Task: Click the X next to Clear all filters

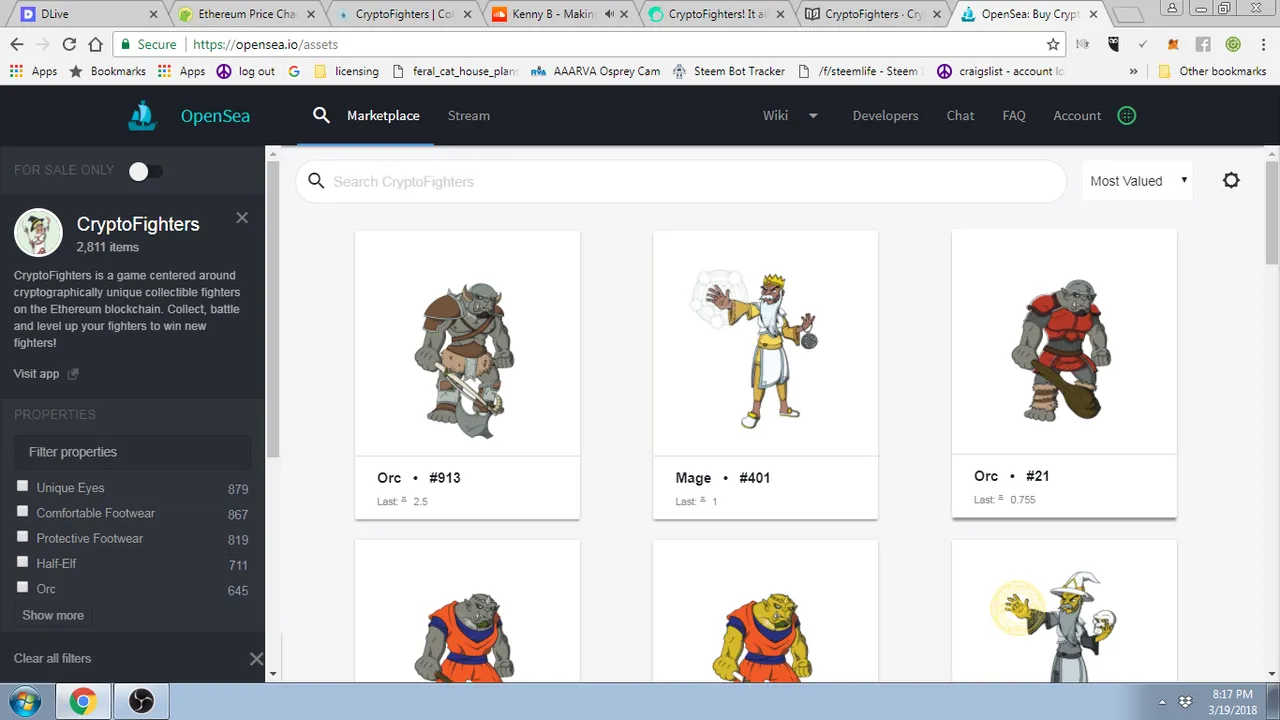Action: click(x=256, y=659)
